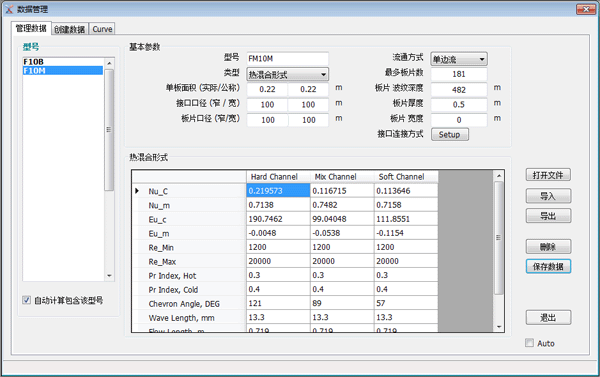Select the Pr Index, Hot row header
This screenshot has height=377, width=600.
(x=189, y=276)
